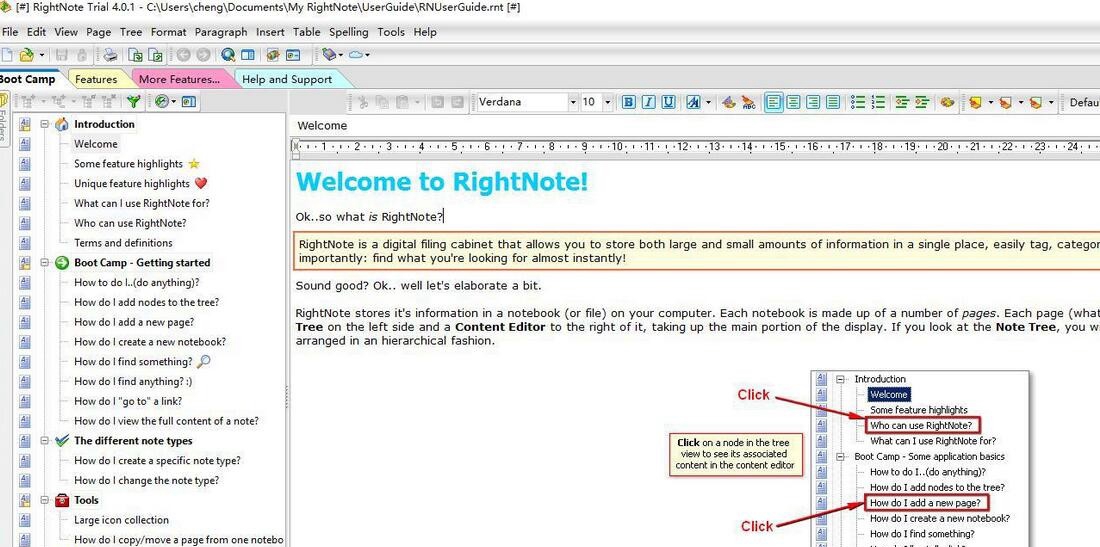Click the green circular navigation icon above tree
1100x547 pixels.
pos(161,102)
